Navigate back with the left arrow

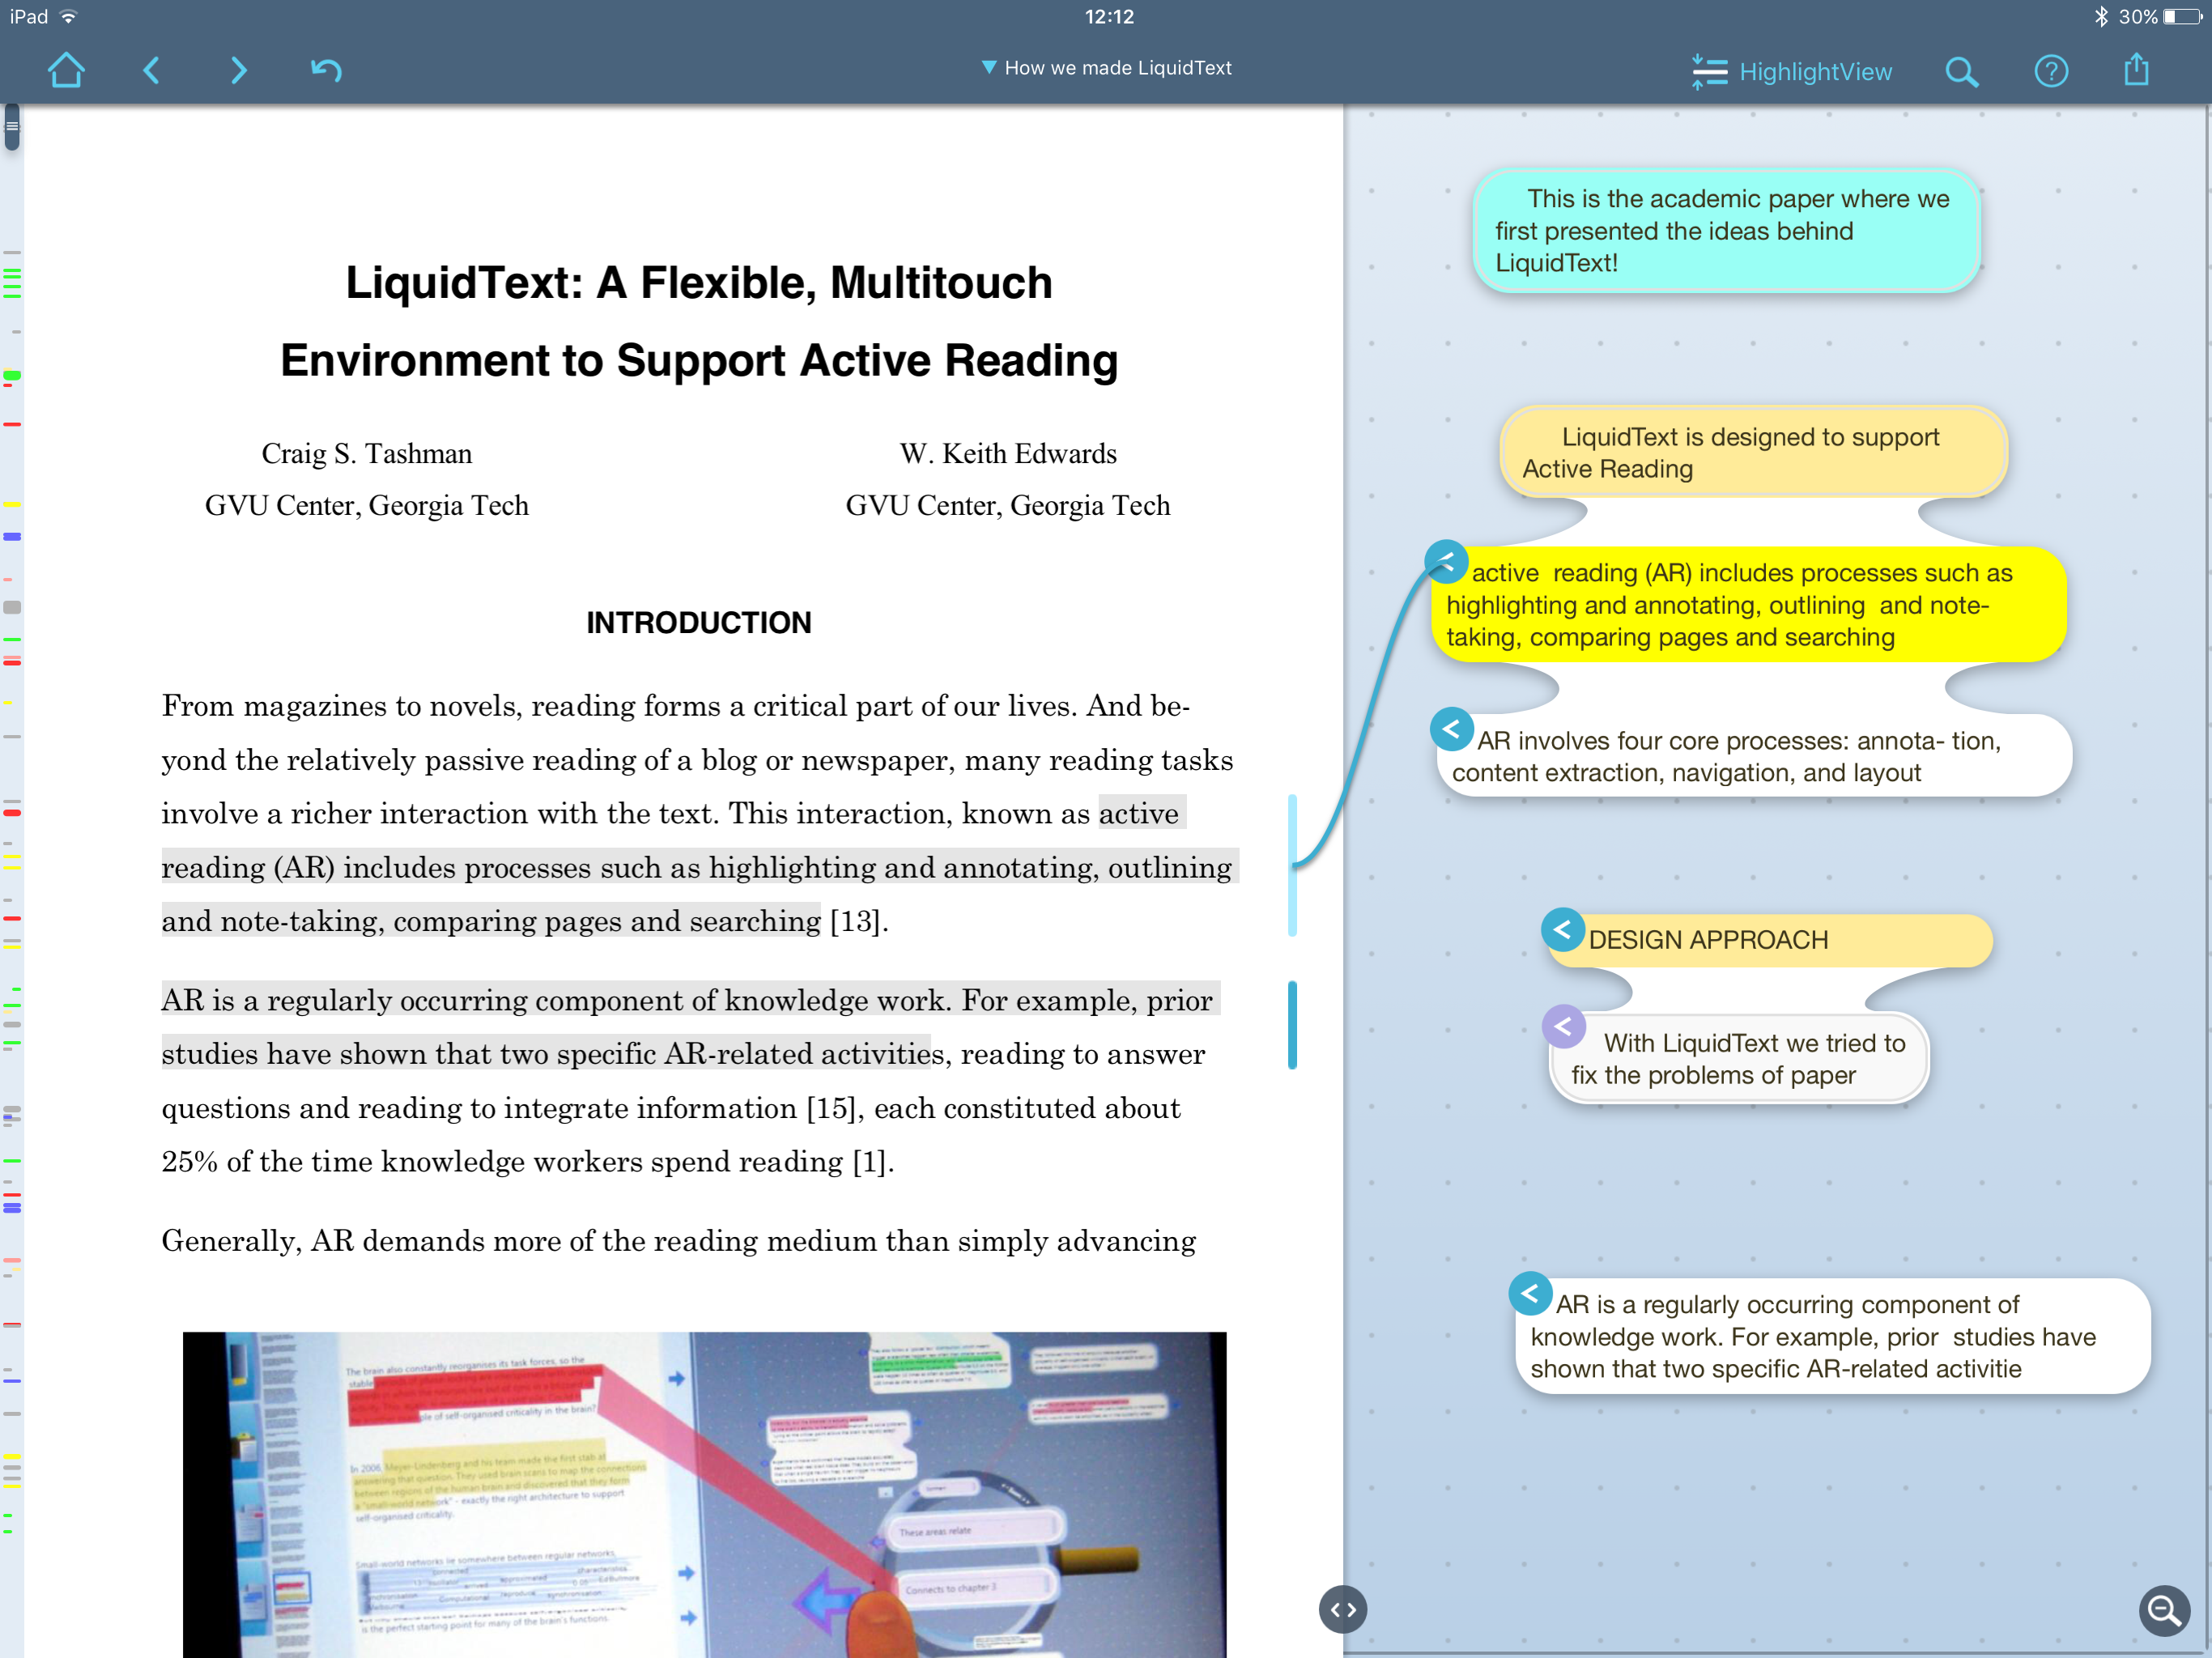(x=152, y=70)
